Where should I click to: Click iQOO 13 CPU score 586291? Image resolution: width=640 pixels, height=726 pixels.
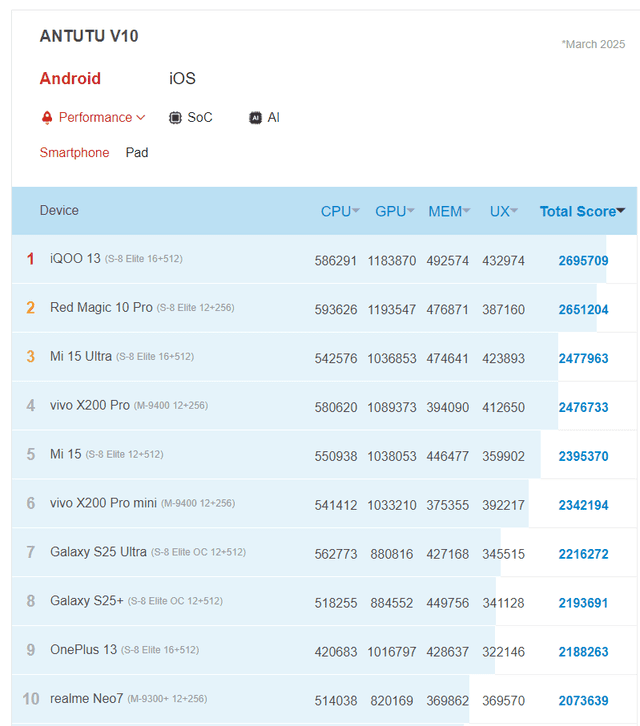click(x=336, y=261)
